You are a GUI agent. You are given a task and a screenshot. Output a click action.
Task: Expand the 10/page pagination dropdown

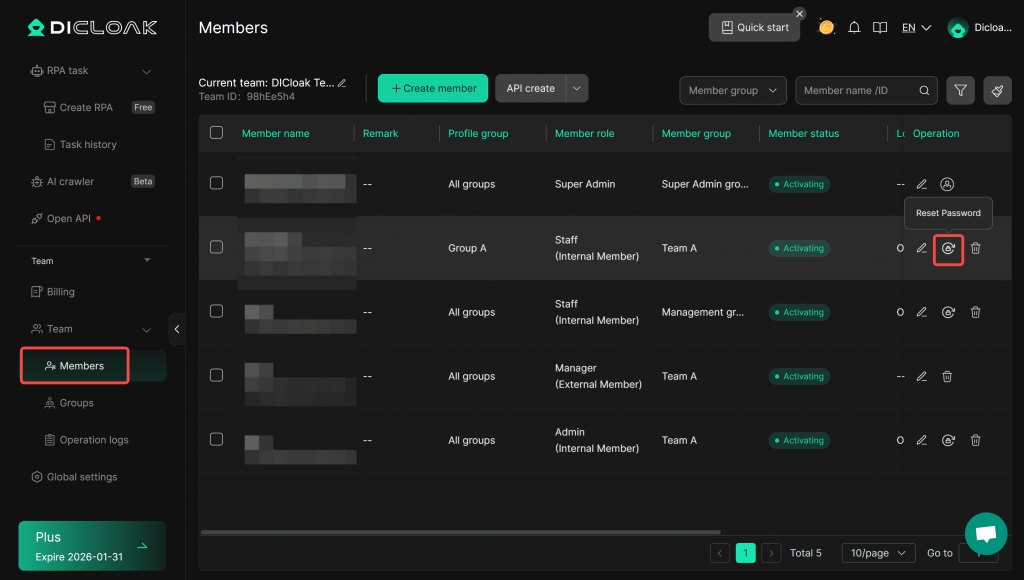877,553
